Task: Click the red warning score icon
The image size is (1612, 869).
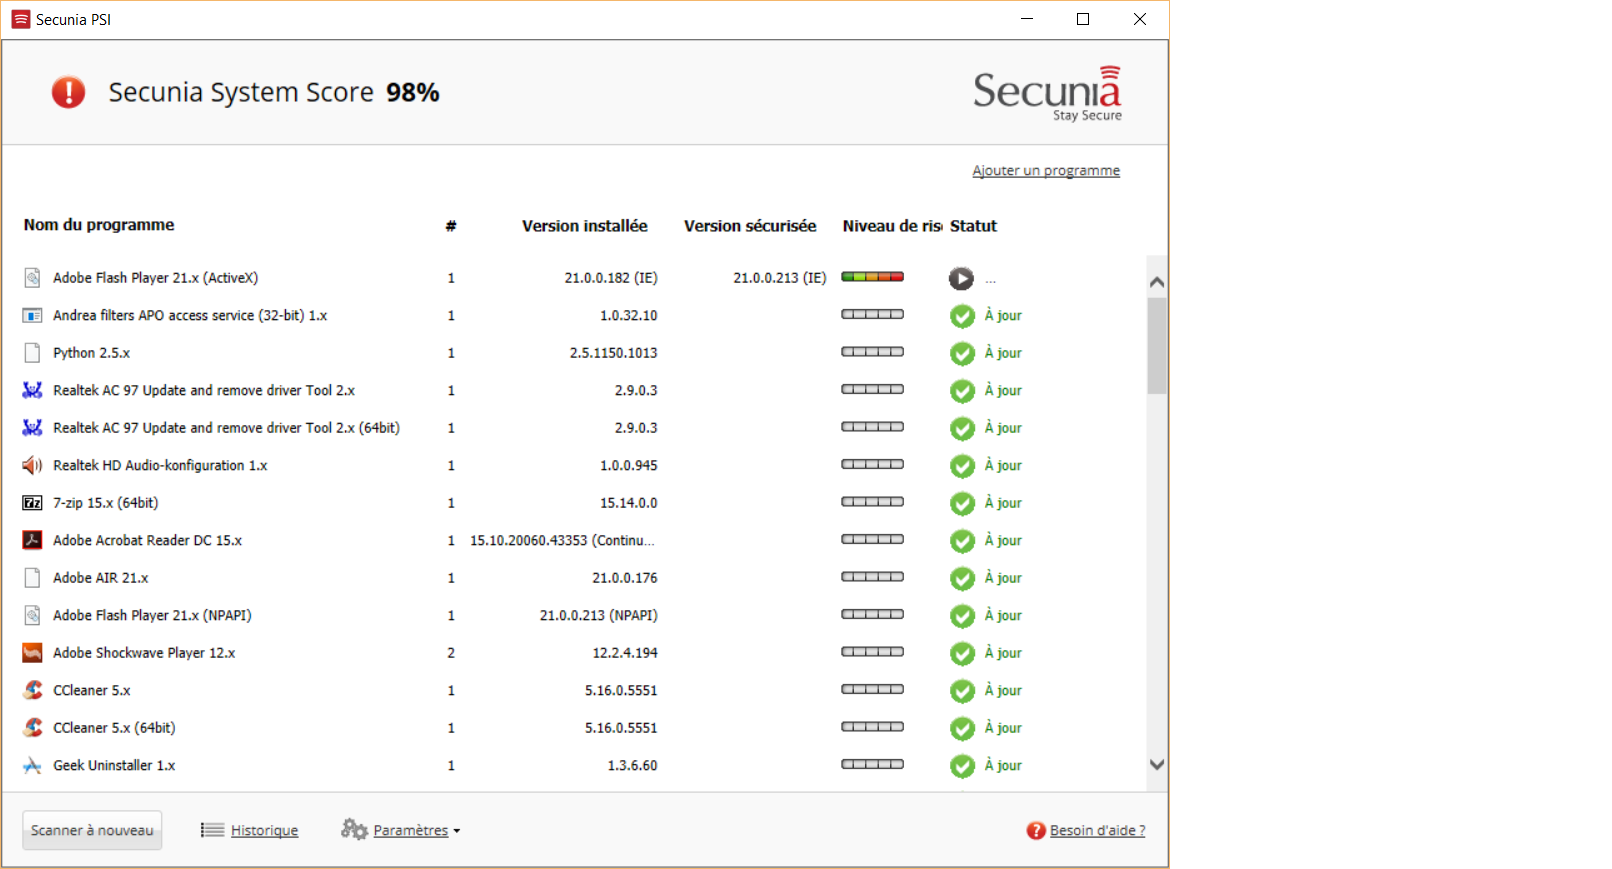Action: tap(68, 92)
